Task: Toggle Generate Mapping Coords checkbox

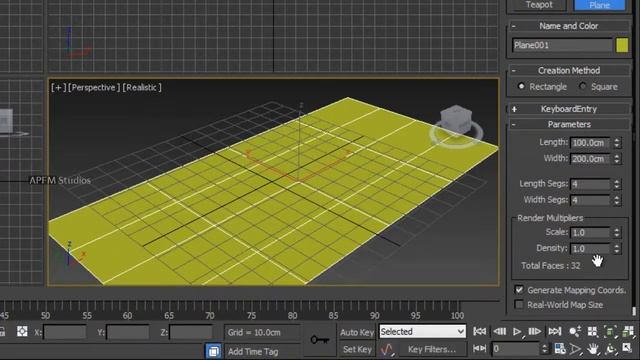Action: click(519, 290)
